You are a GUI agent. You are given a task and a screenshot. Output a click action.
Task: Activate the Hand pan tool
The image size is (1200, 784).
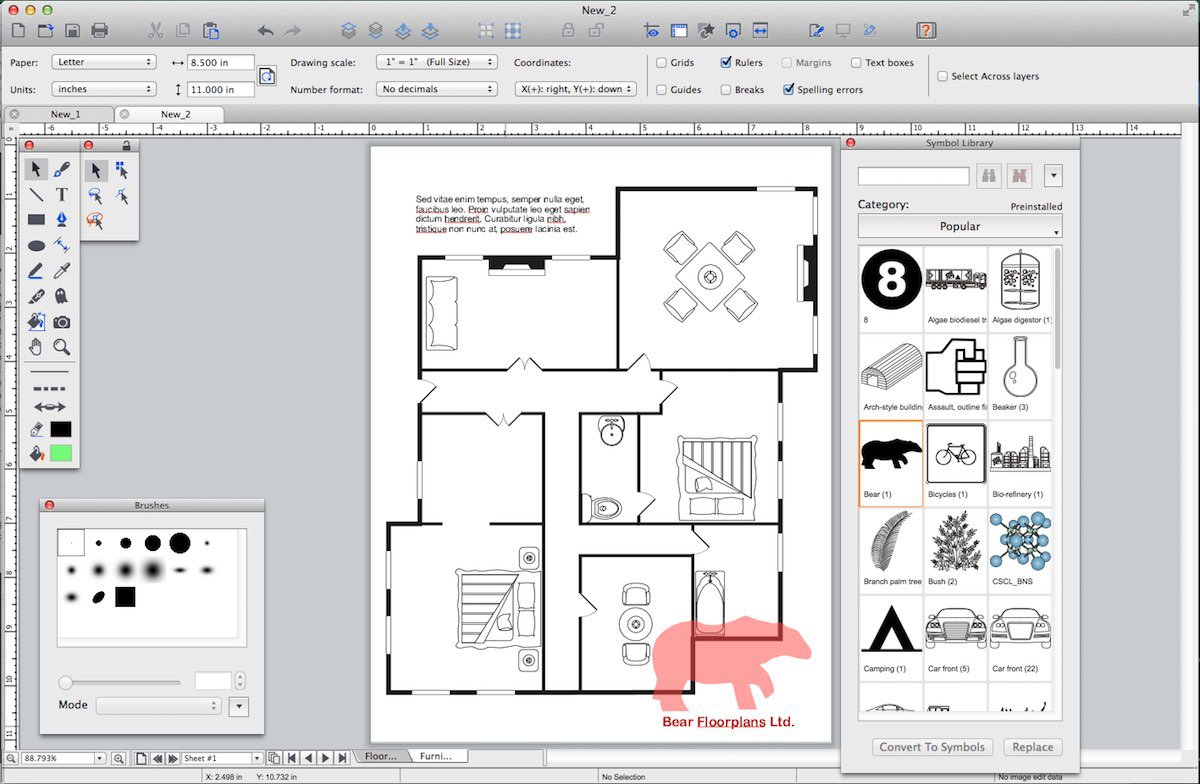[x=36, y=347]
